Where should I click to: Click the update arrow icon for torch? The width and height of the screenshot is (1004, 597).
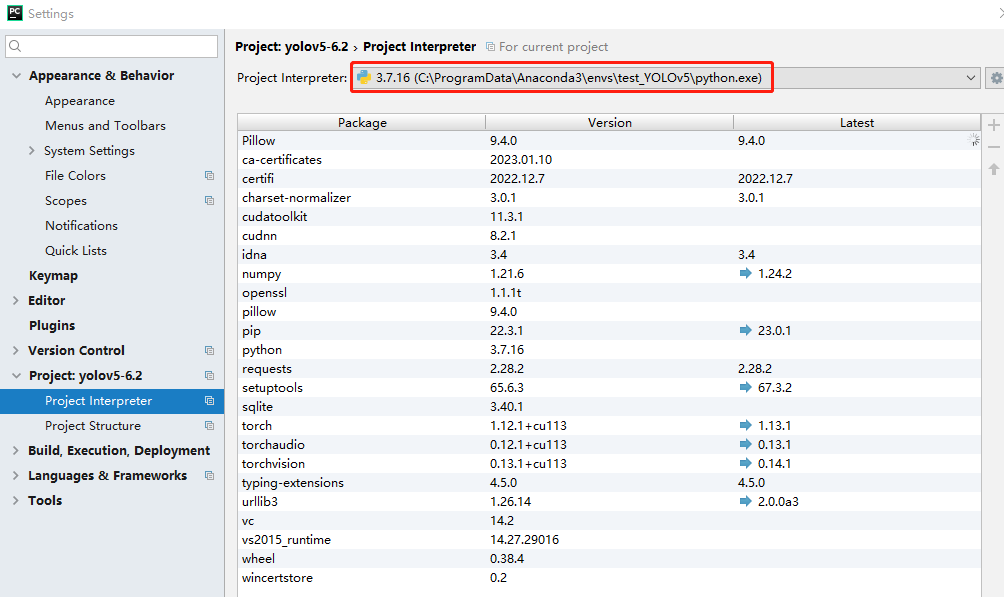(745, 425)
